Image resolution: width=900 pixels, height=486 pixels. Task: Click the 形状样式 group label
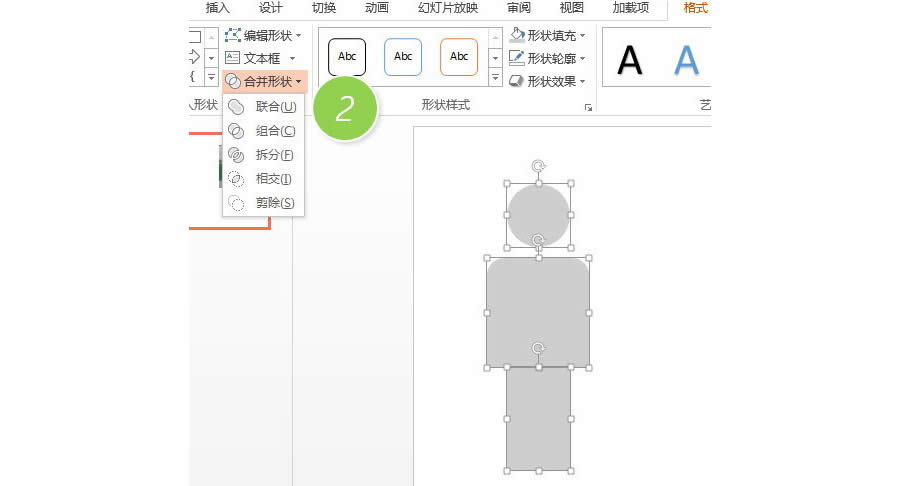click(x=446, y=104)
